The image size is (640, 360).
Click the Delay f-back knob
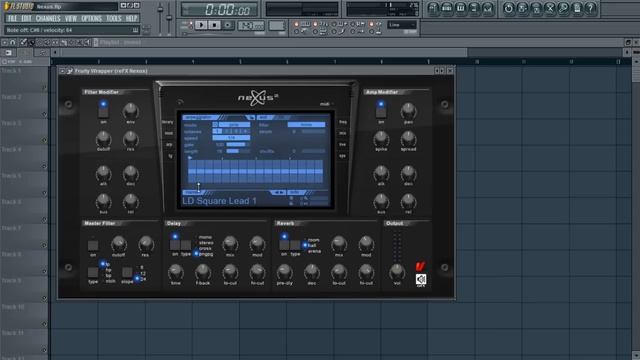202,272
